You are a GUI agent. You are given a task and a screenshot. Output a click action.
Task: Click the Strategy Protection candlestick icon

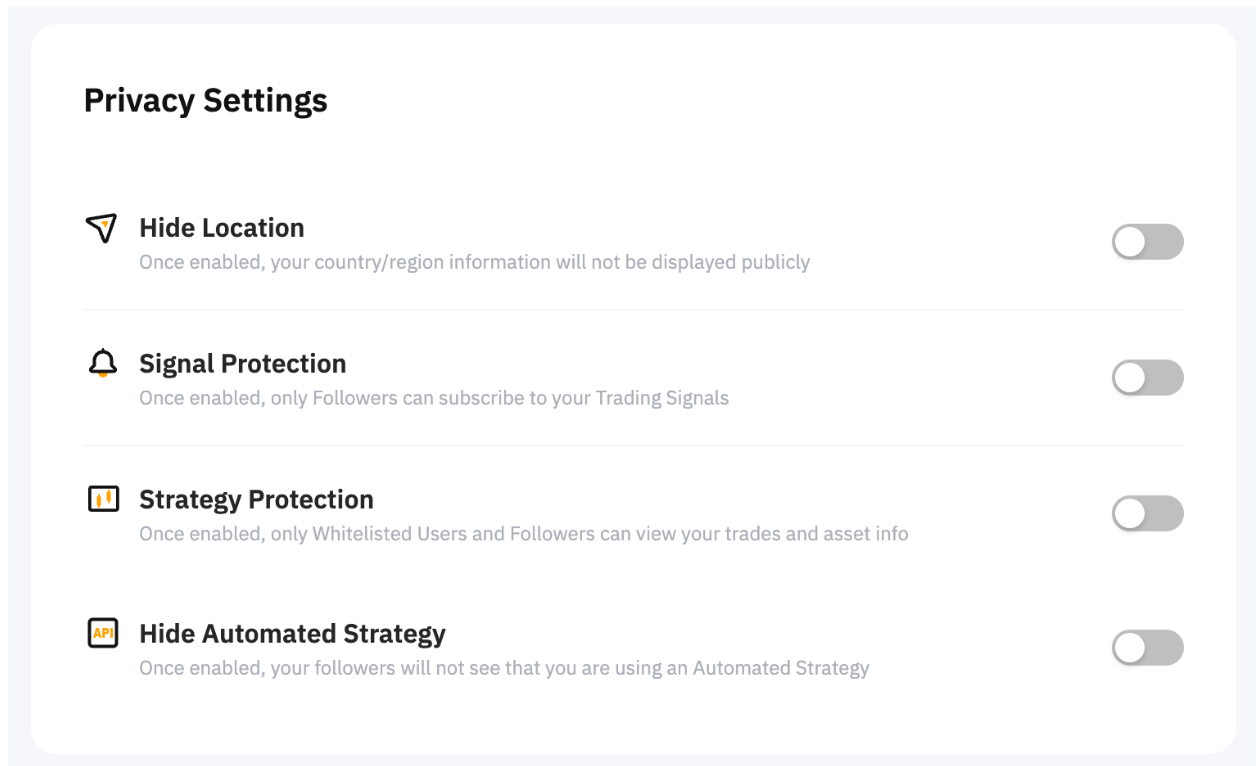102,499
